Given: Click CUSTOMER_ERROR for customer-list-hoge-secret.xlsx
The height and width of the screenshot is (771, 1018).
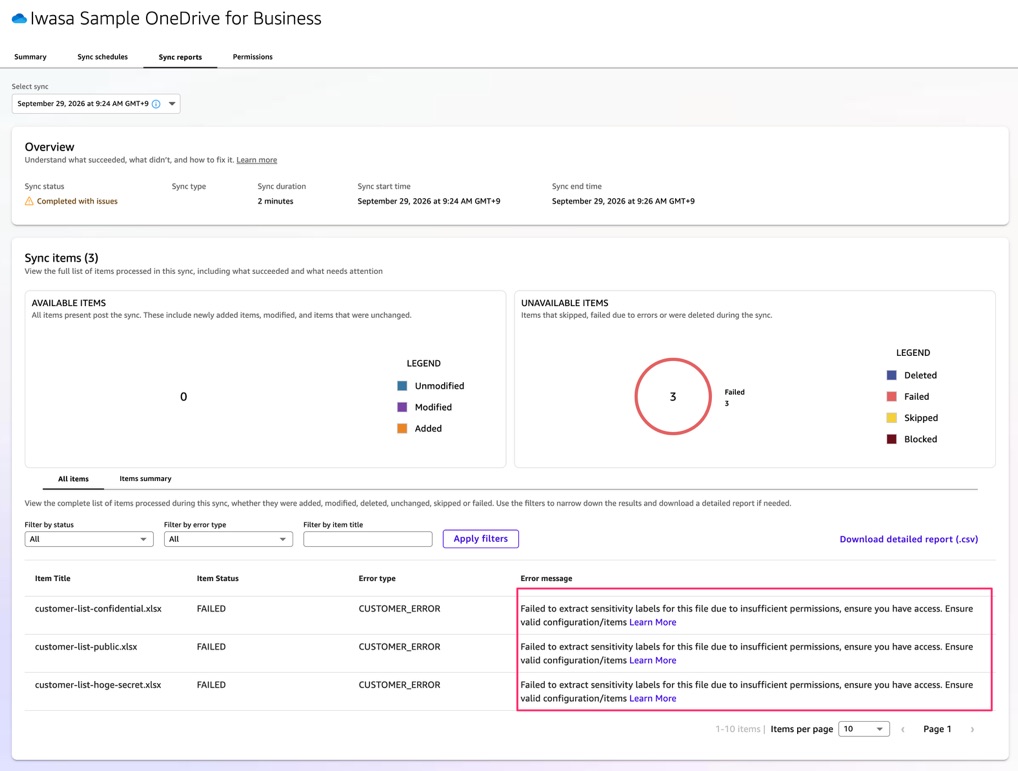Looking at the screenshot, I should 399,685.
